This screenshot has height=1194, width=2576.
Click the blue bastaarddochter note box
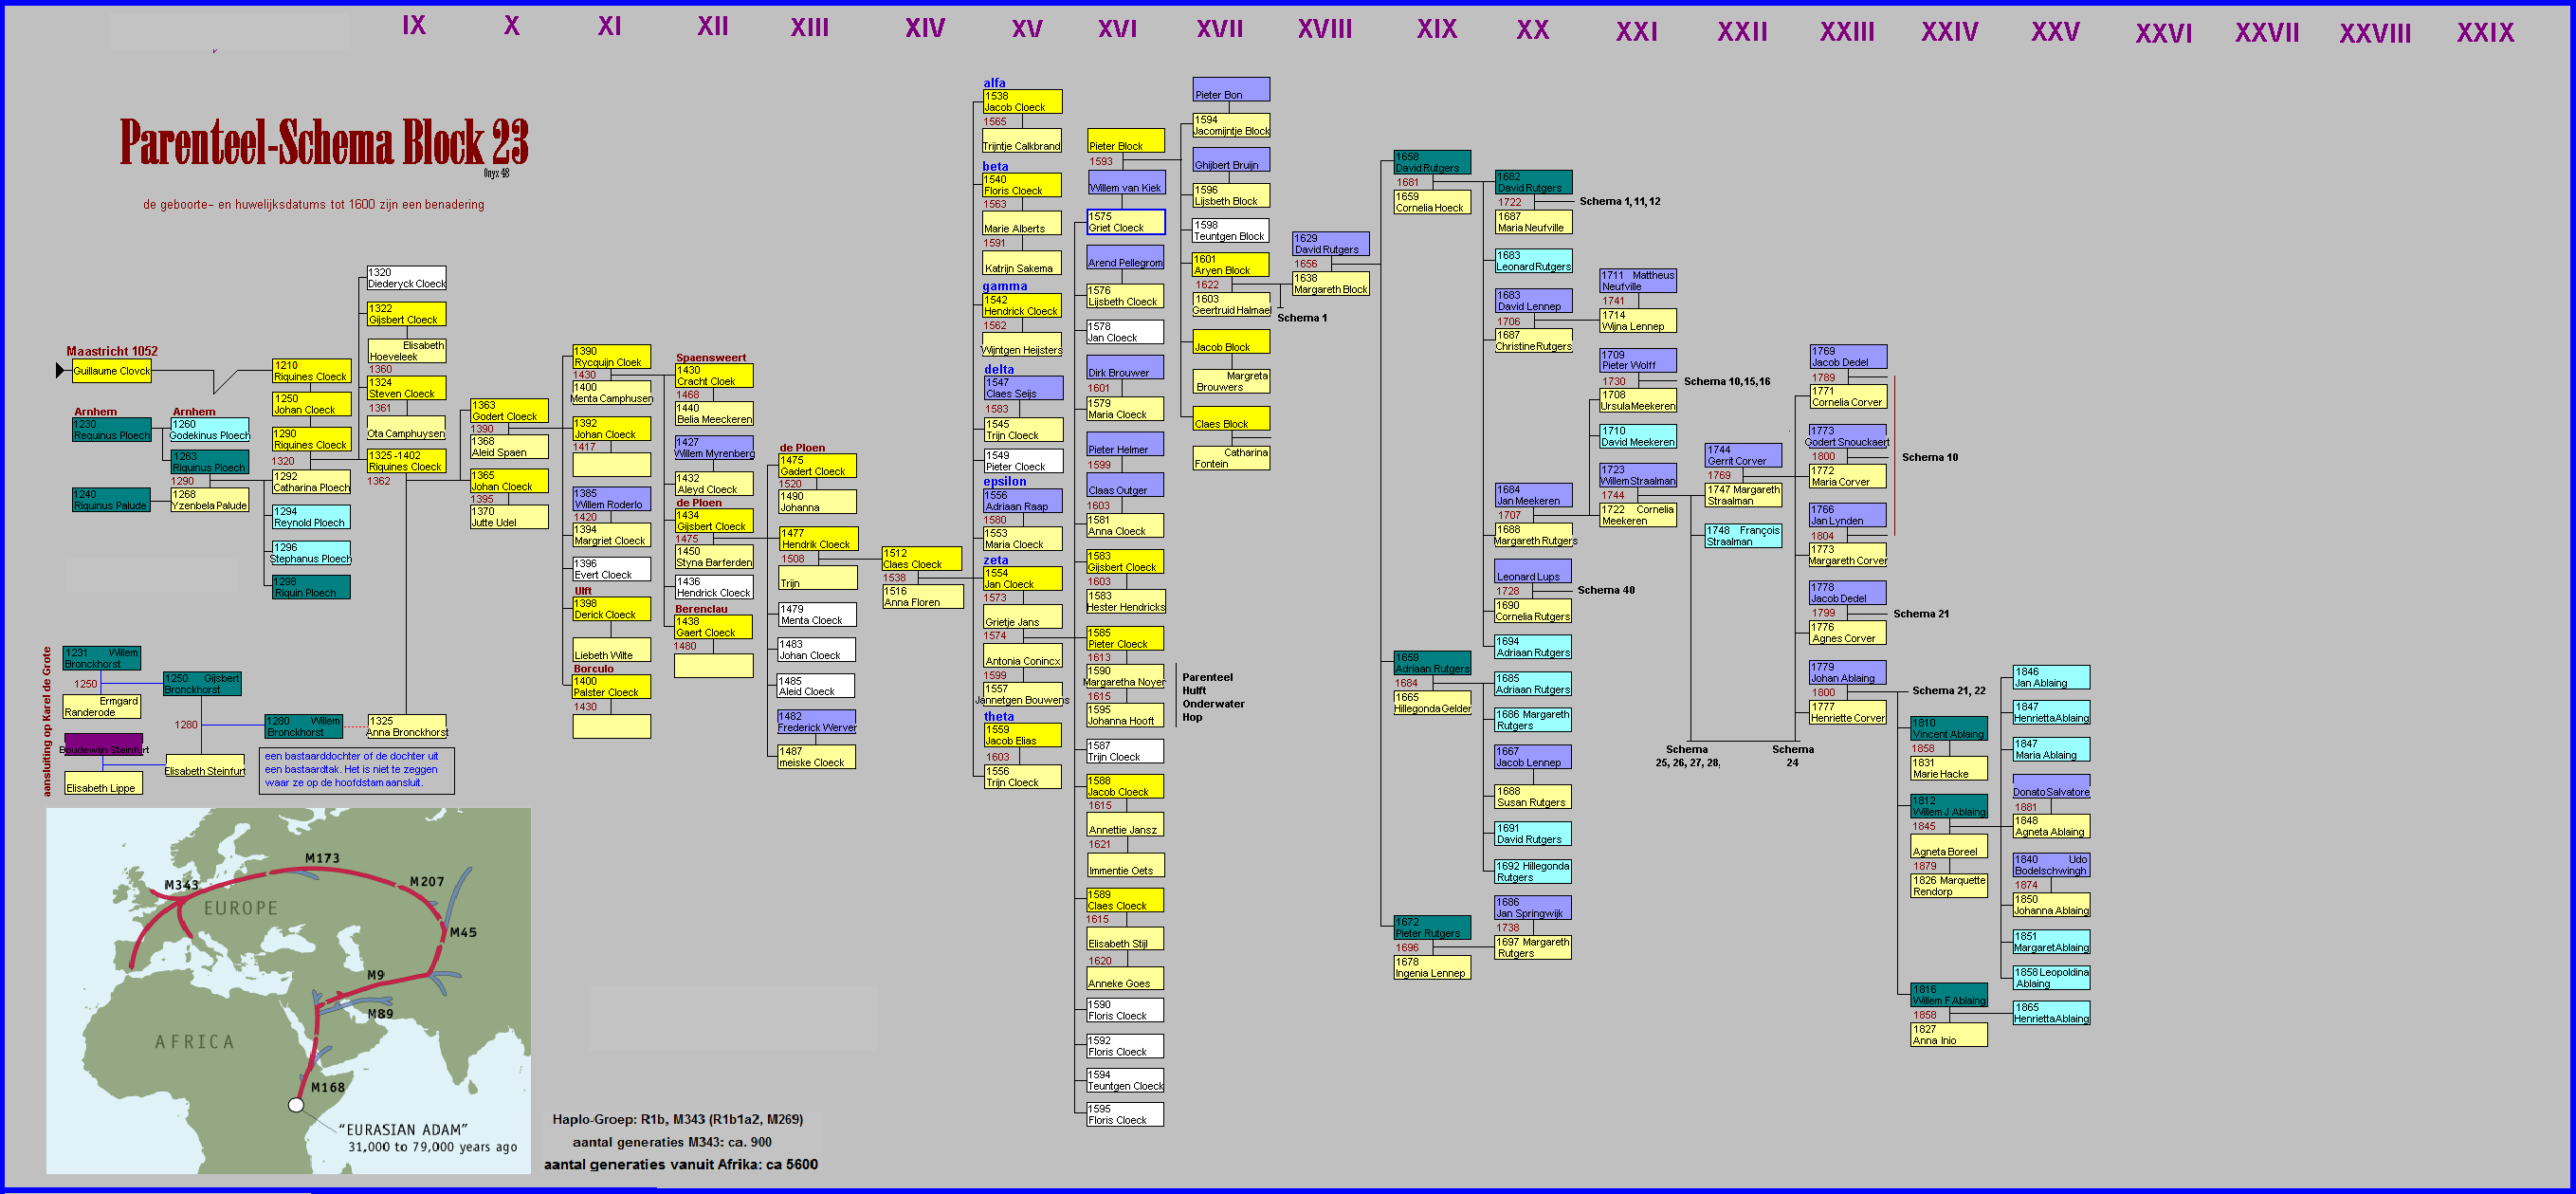click(356, 770)
